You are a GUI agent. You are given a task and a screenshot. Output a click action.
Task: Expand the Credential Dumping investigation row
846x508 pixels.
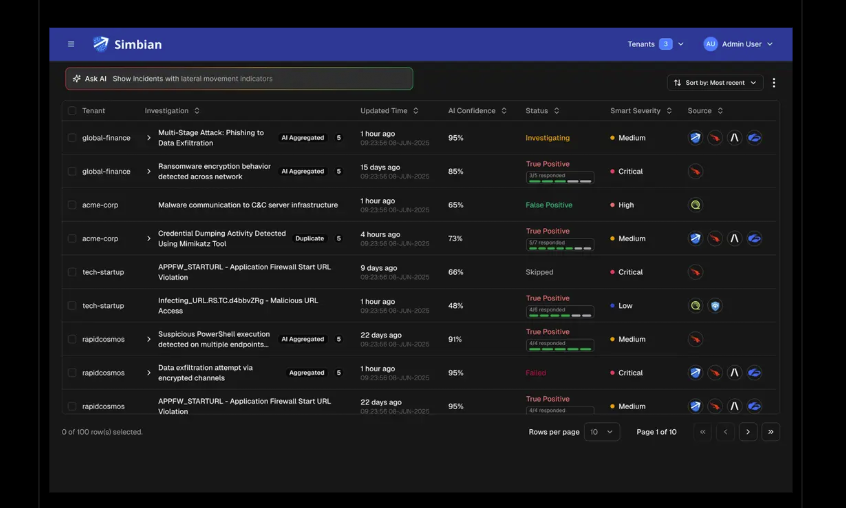[x=149, y=238]
